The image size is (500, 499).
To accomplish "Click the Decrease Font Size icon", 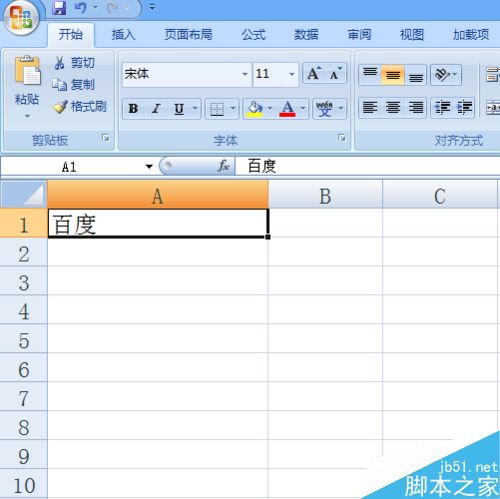I will [336, 74].
